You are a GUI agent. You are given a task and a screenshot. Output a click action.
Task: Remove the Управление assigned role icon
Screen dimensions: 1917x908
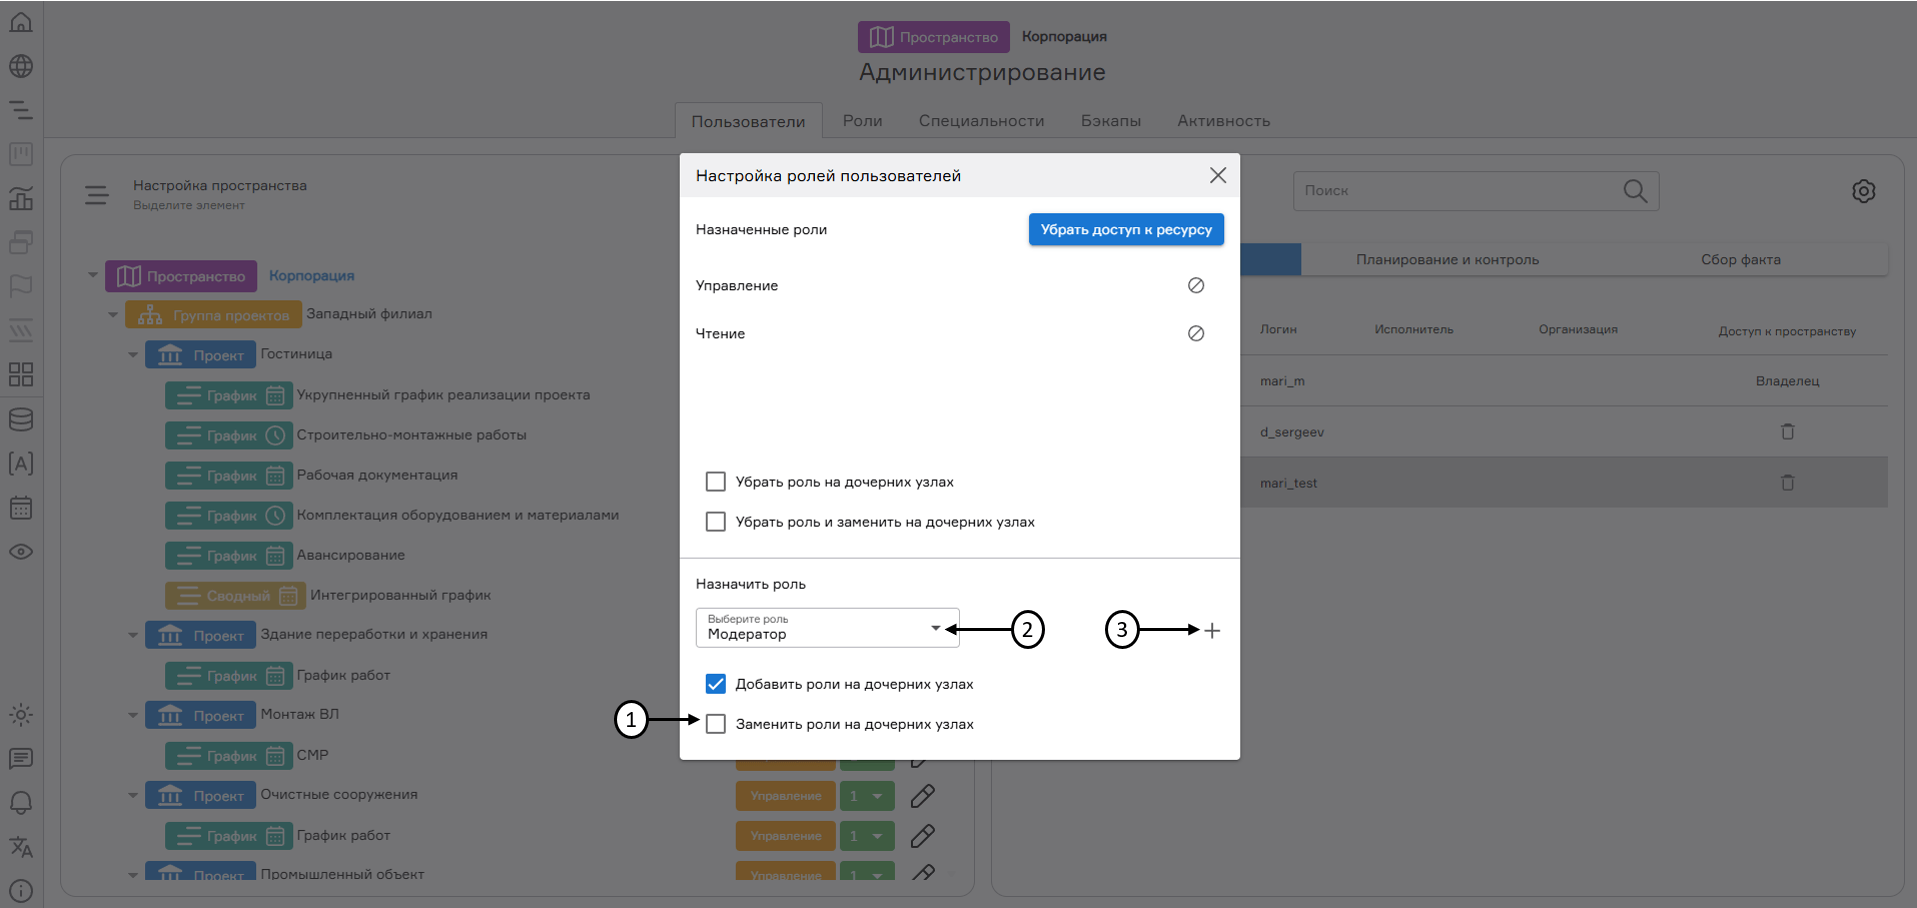(1195, 285)
